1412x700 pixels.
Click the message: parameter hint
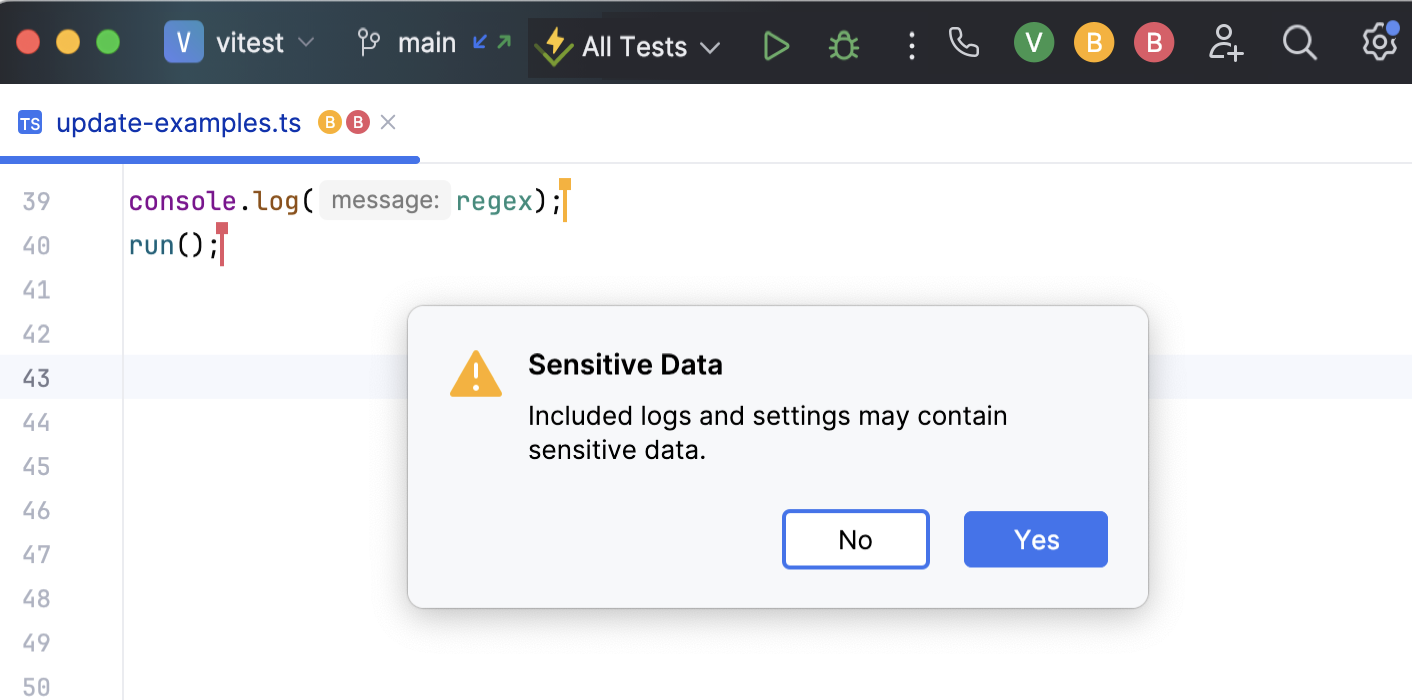pyautogui.click(x=385, y=201)
